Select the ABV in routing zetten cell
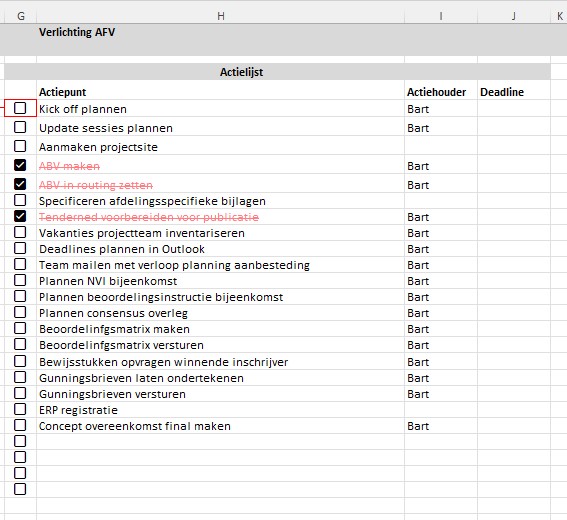567x520 pixels. tap(221, 184)
